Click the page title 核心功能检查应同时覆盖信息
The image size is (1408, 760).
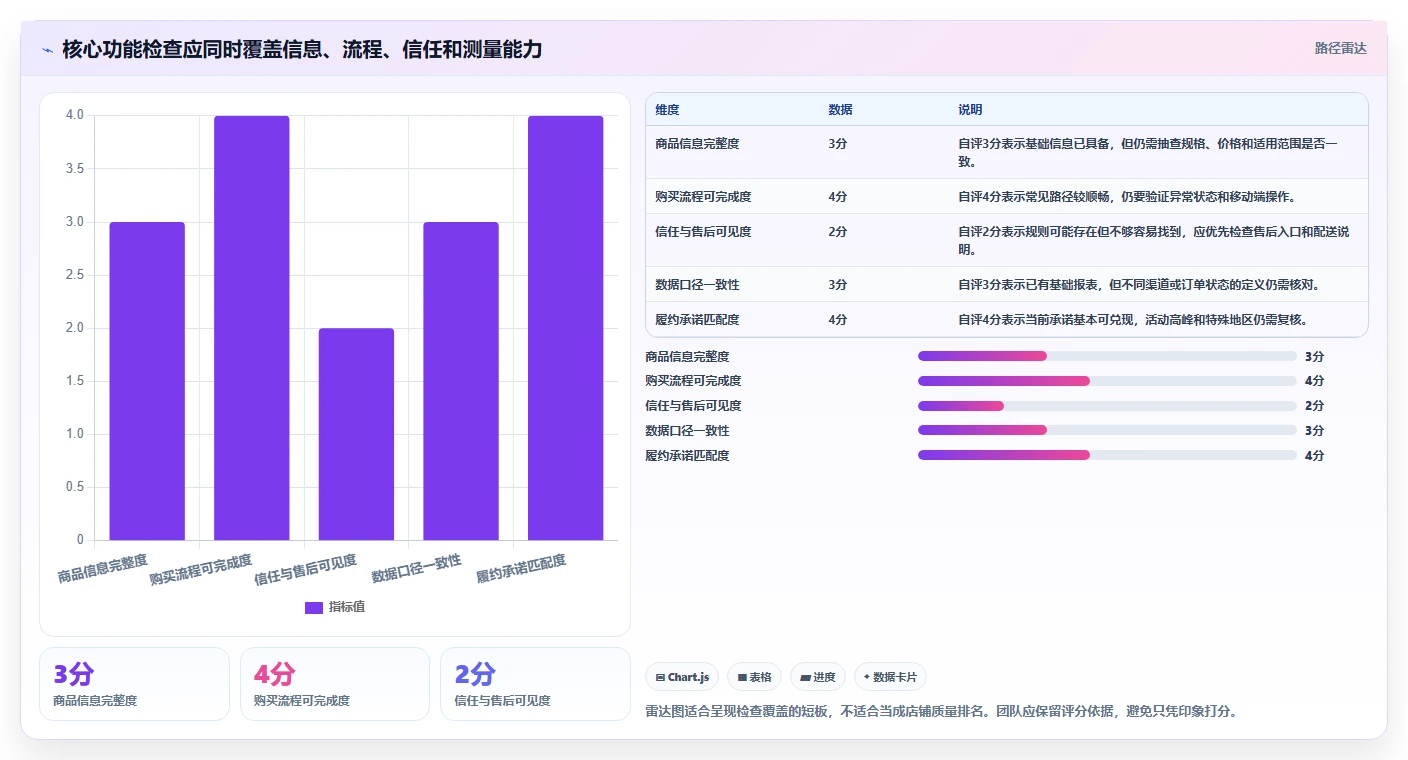pos(302,49)
